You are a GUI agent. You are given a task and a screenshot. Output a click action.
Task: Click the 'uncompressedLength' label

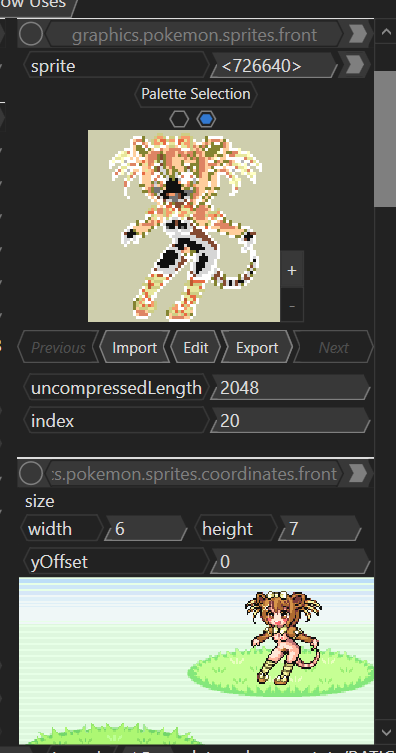pos(116,388)
